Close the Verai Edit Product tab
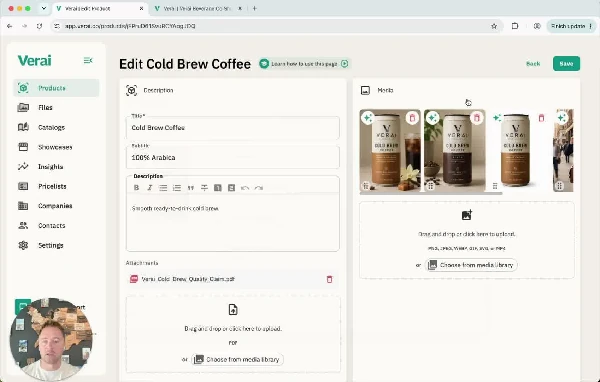This screenshot has width=600, height=382. click(142, 8)
